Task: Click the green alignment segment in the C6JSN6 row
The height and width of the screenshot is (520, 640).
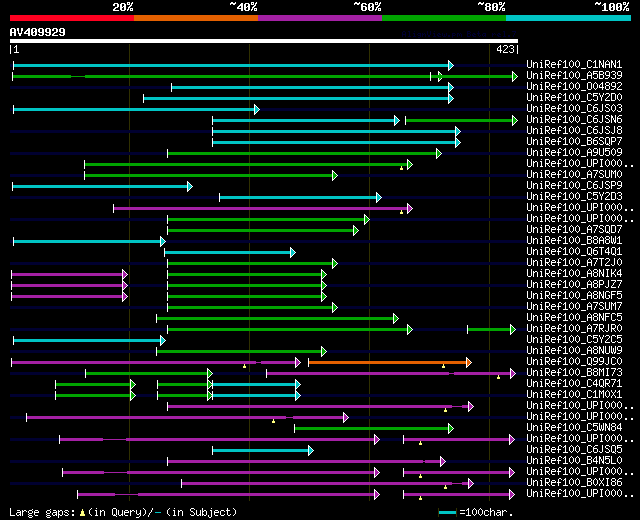Action: pyautogui.click(x=461, y=120)
